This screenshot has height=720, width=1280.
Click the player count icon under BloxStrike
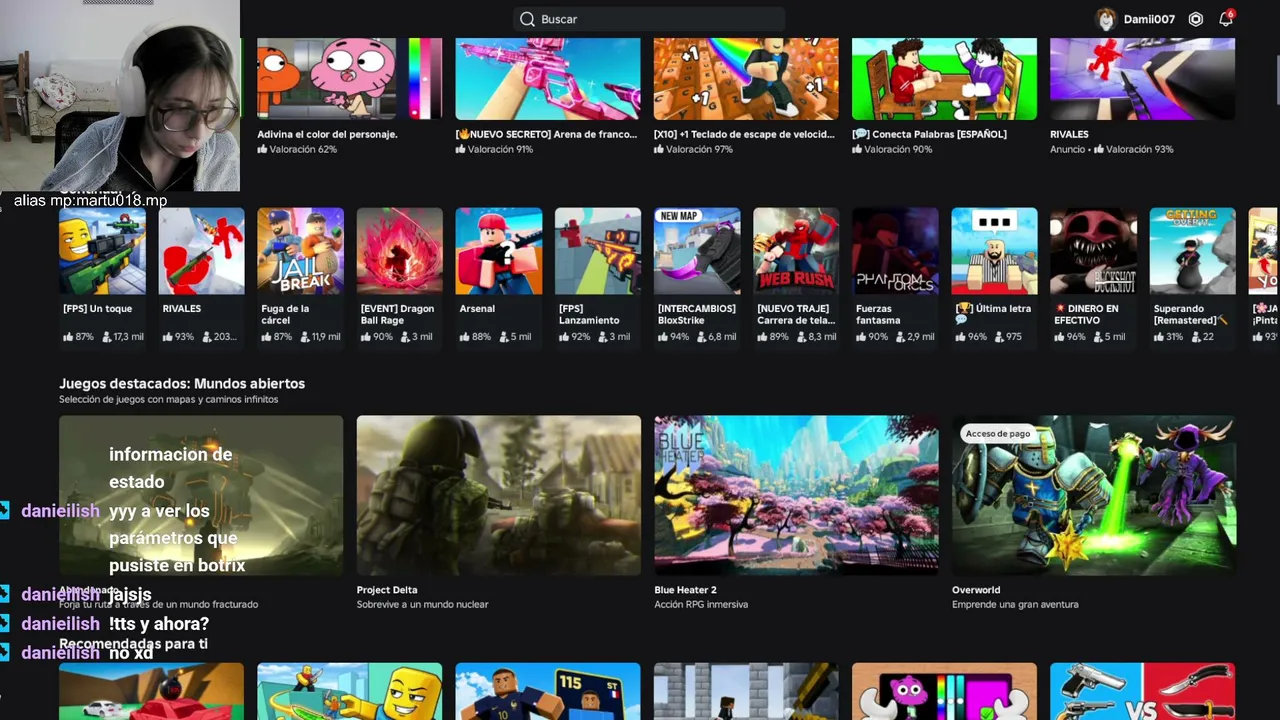click(x=701, y=337)
